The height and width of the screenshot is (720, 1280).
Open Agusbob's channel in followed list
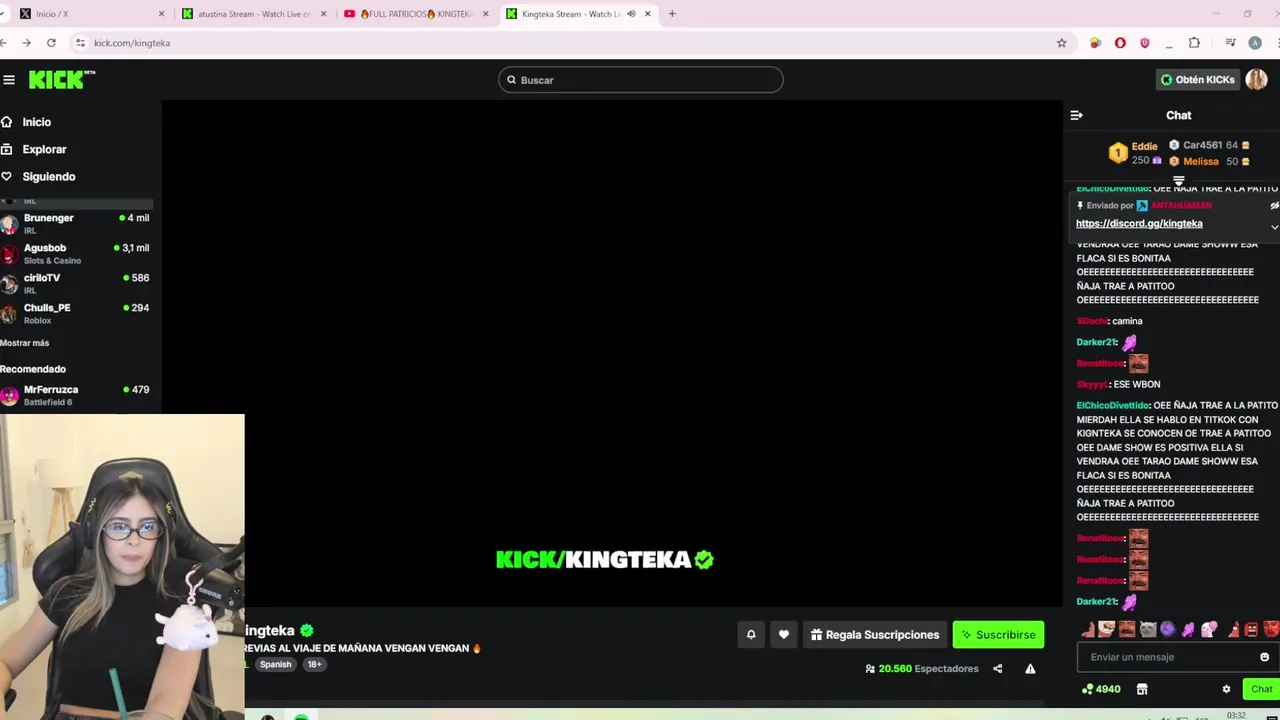[x=76, y=253]
